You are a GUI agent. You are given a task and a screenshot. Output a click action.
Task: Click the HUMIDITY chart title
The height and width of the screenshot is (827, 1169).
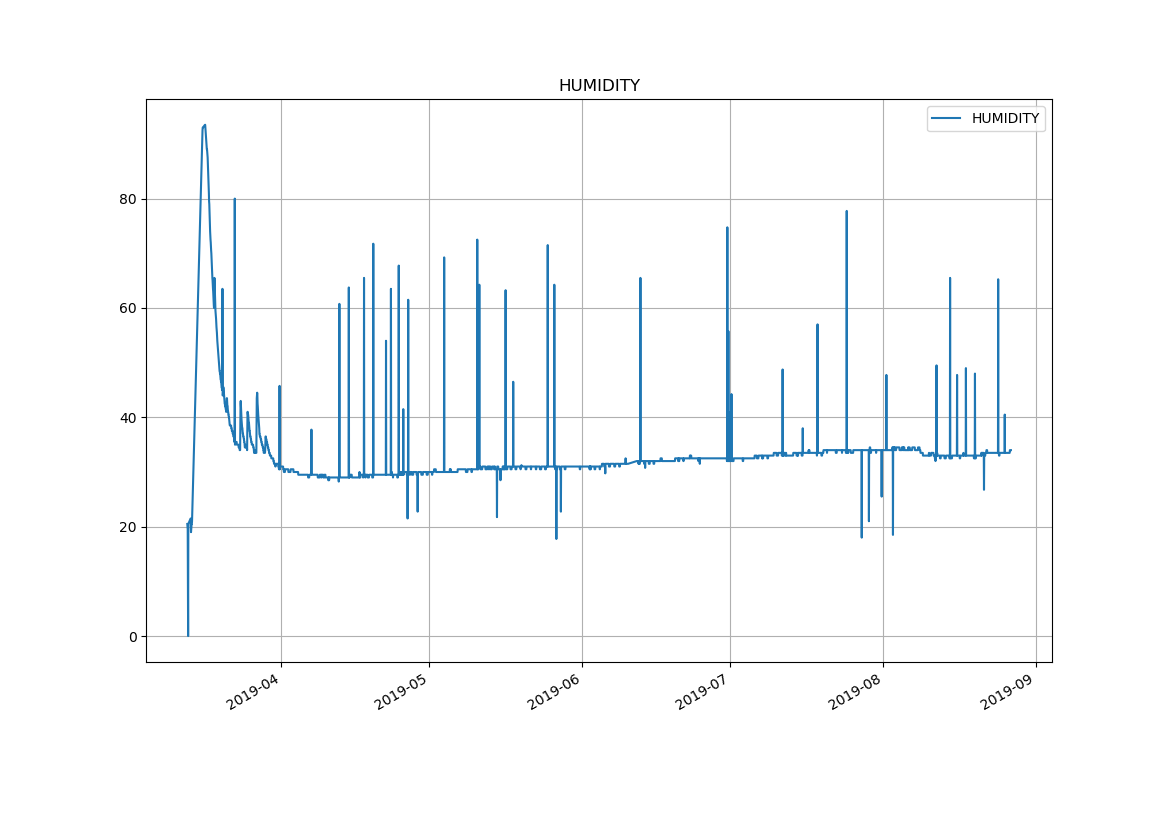(x=598, y=86)
